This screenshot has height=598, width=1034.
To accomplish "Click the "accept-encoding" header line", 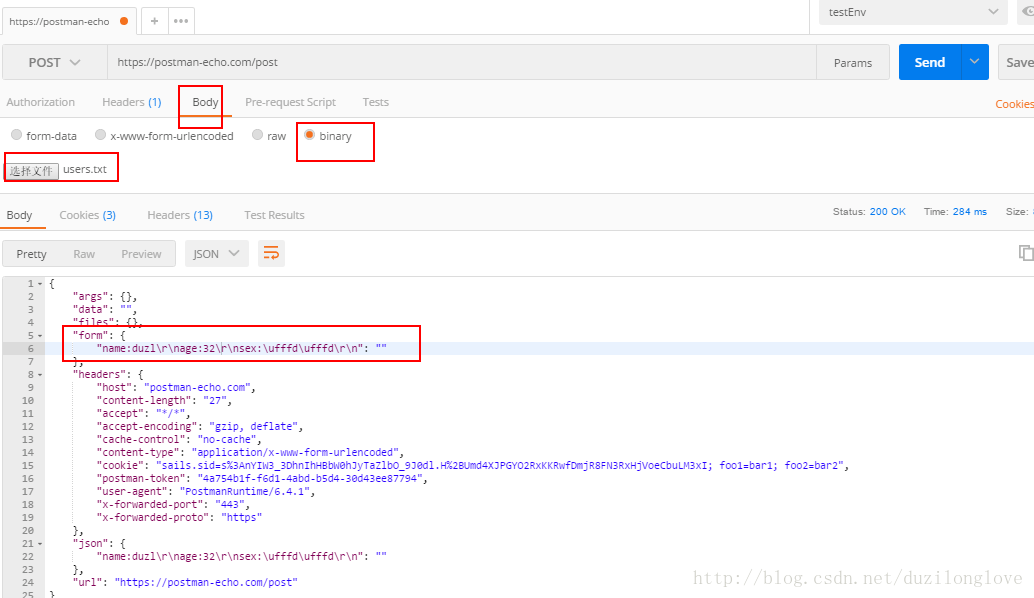I will pyautogui.click(x=200, y=427).
